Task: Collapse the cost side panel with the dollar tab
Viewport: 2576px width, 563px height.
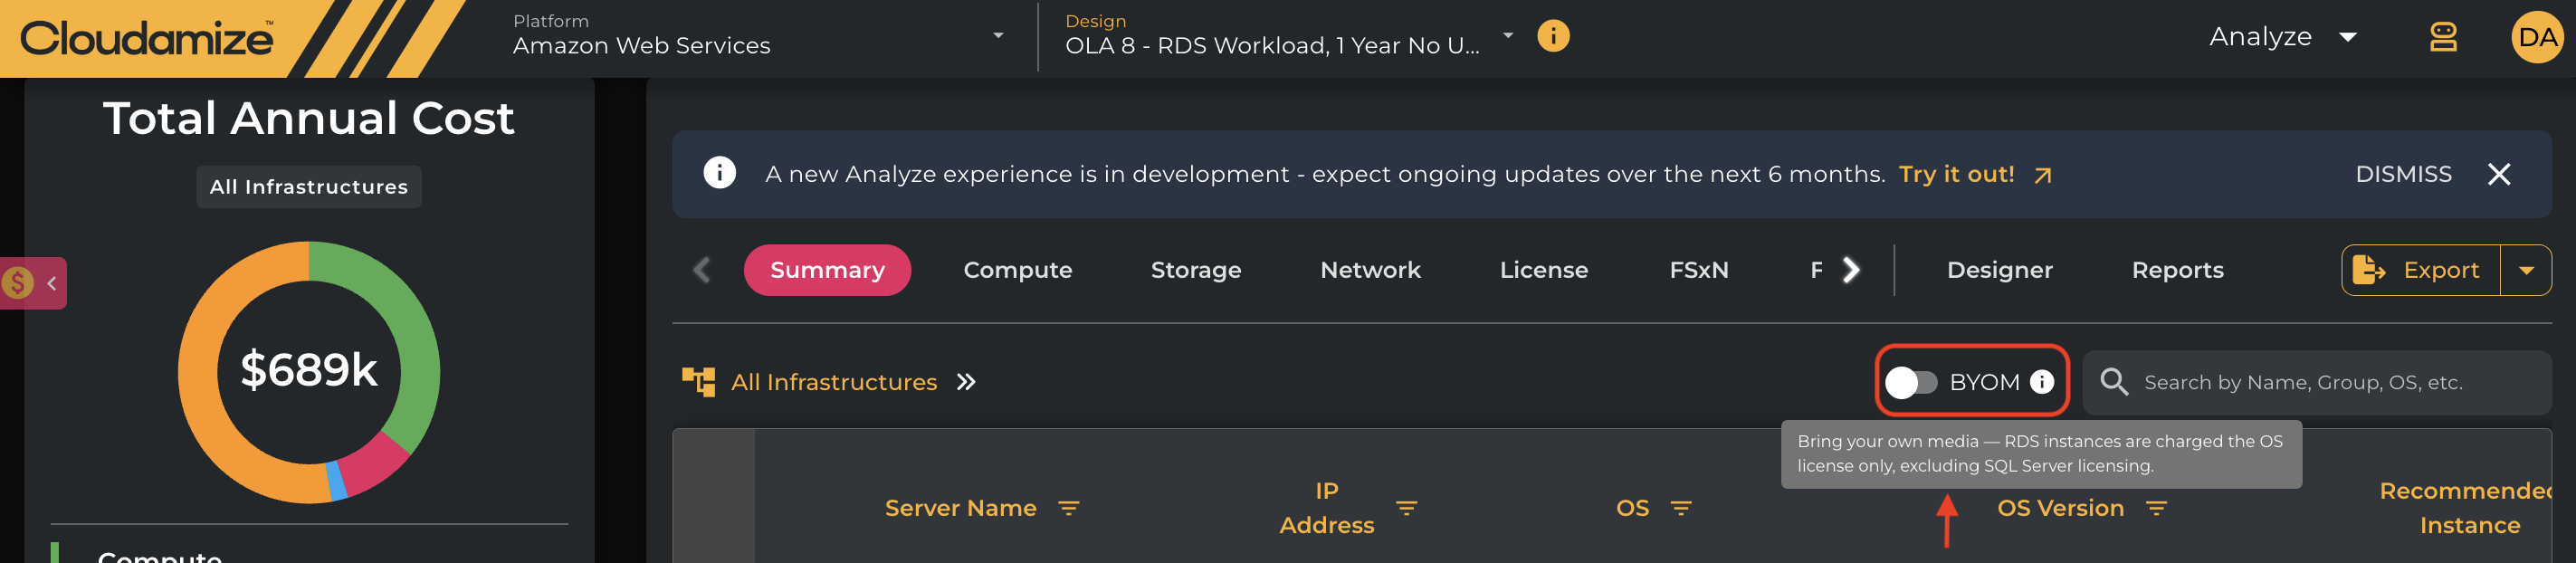Action: coord(33,283)
